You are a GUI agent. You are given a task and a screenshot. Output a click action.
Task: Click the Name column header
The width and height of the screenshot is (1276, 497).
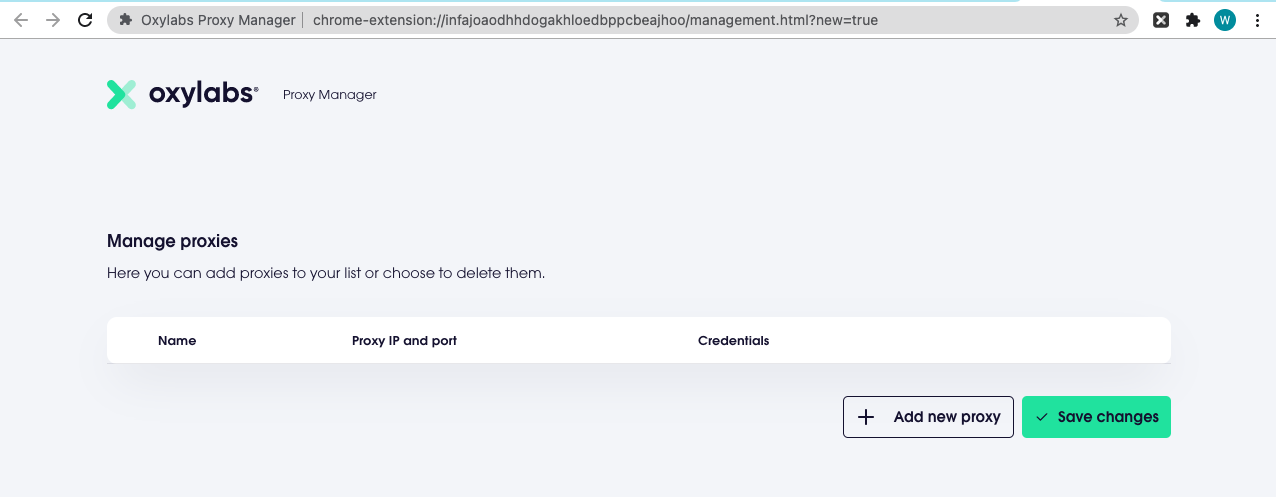click(x=177, y=341)
